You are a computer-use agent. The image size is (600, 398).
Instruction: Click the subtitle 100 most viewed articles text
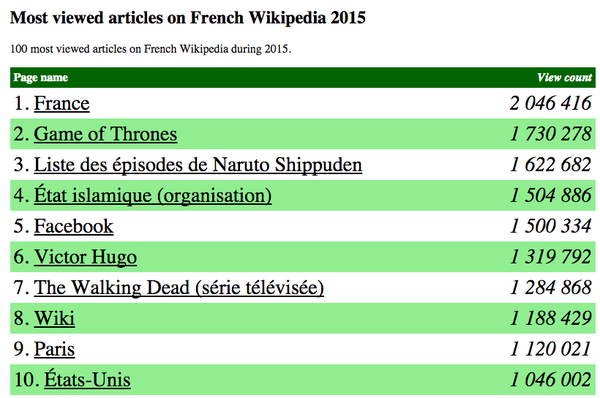151,49
